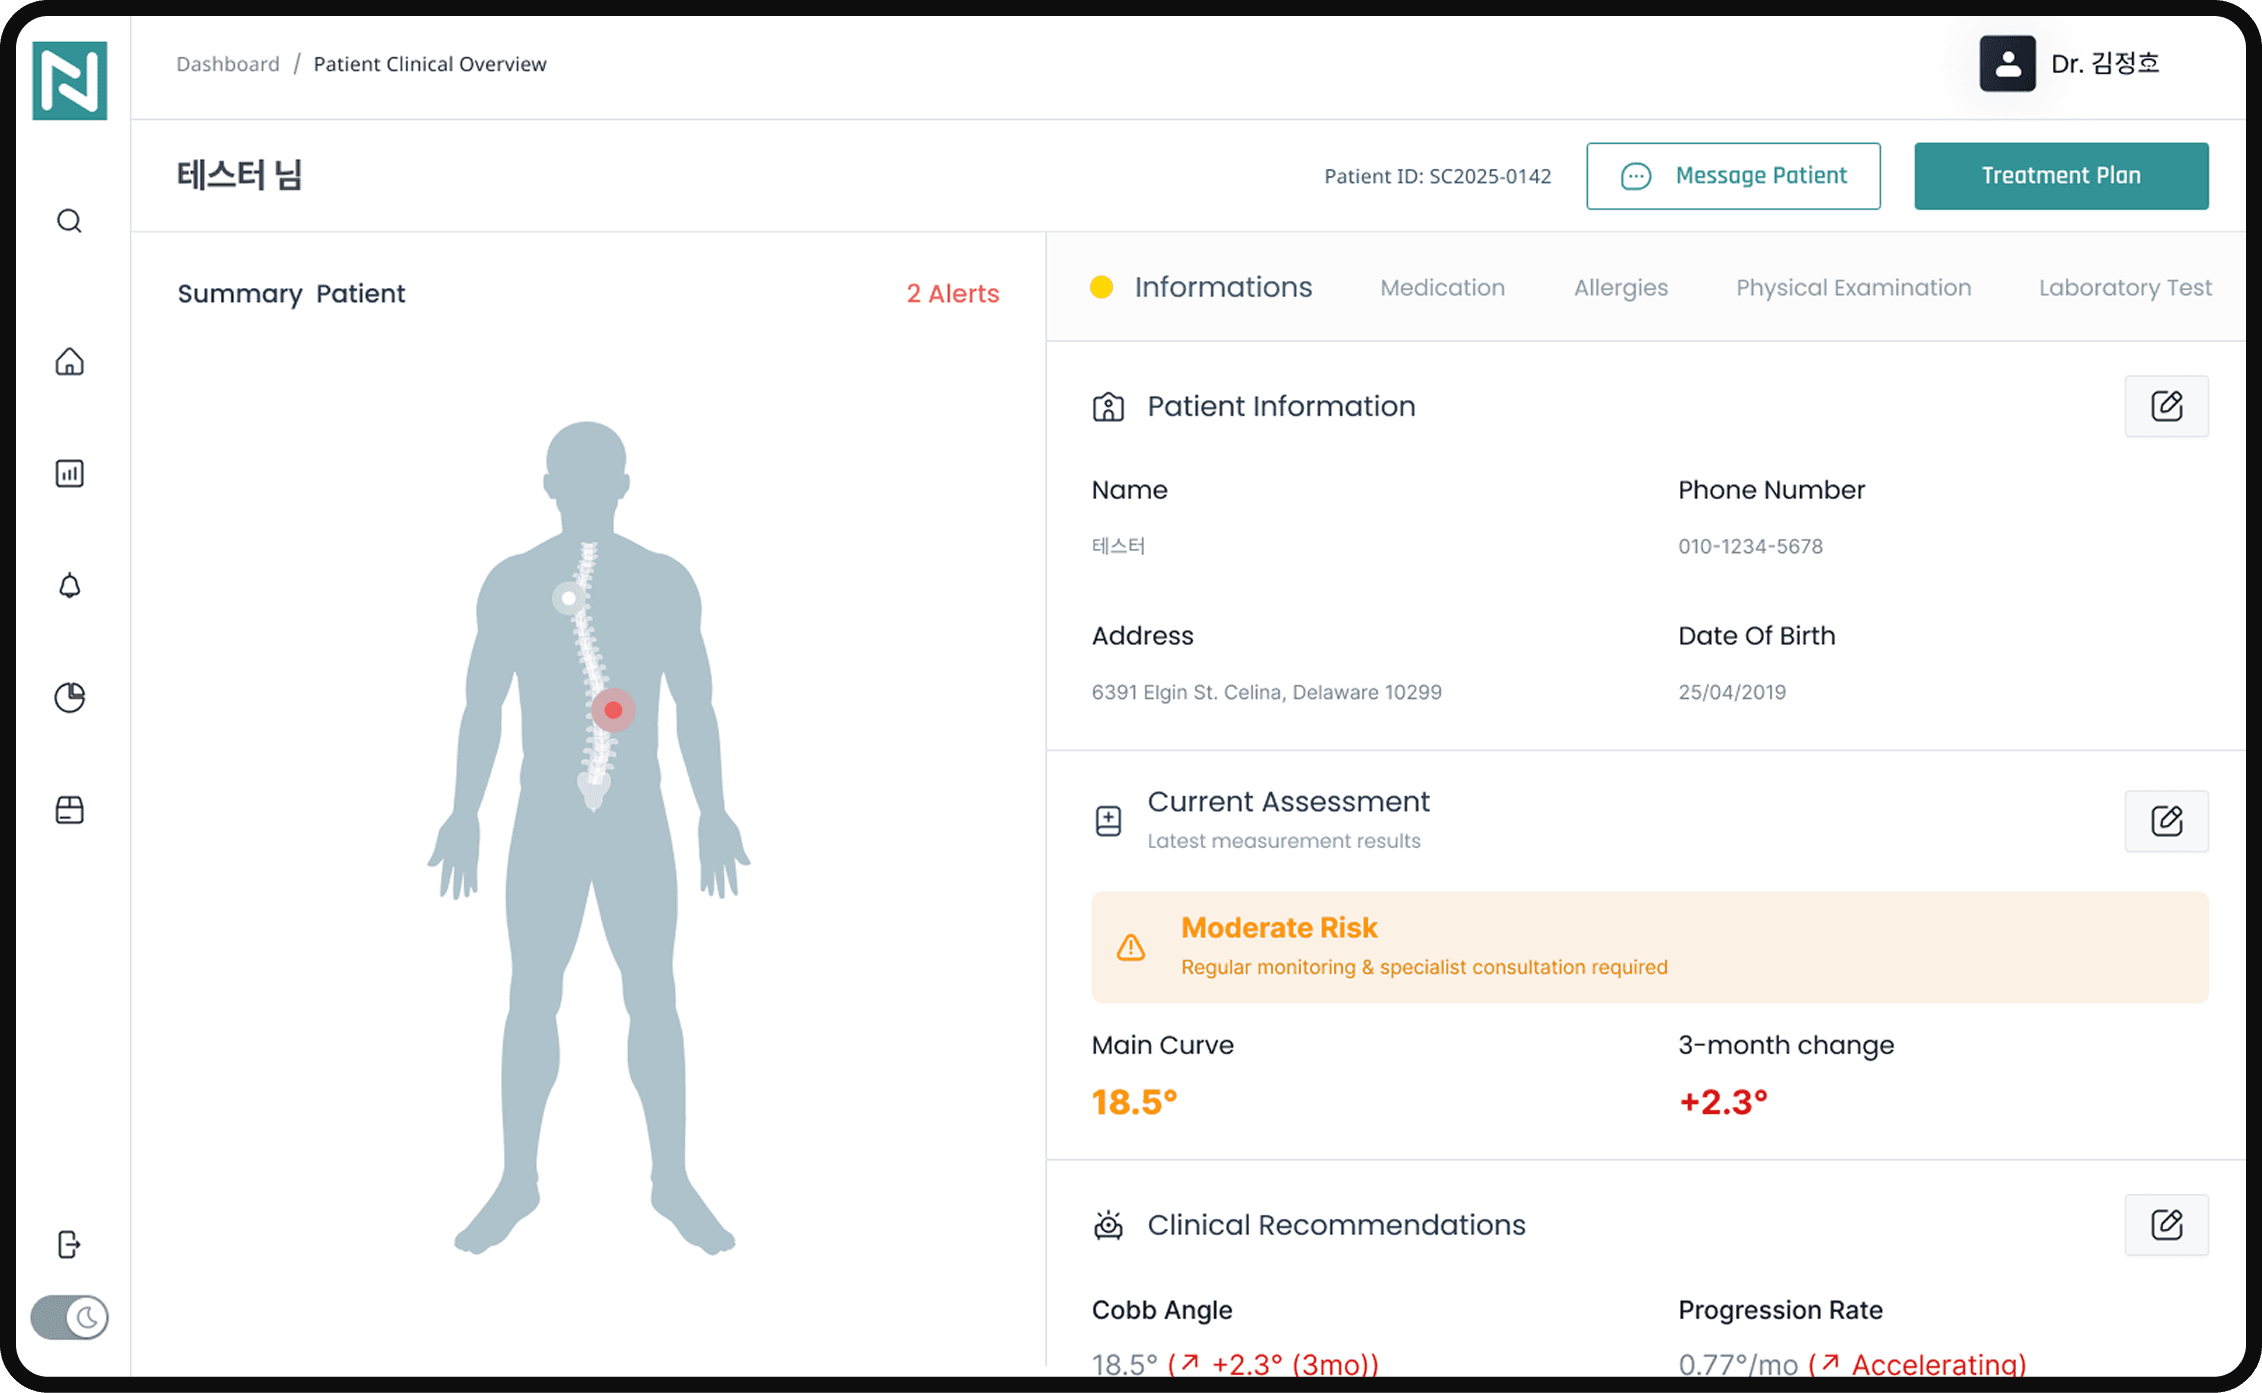Viewport: 2262px width, 1393px height.
Task: Switch to the Medication tab
Action: tap(1442, 288)
